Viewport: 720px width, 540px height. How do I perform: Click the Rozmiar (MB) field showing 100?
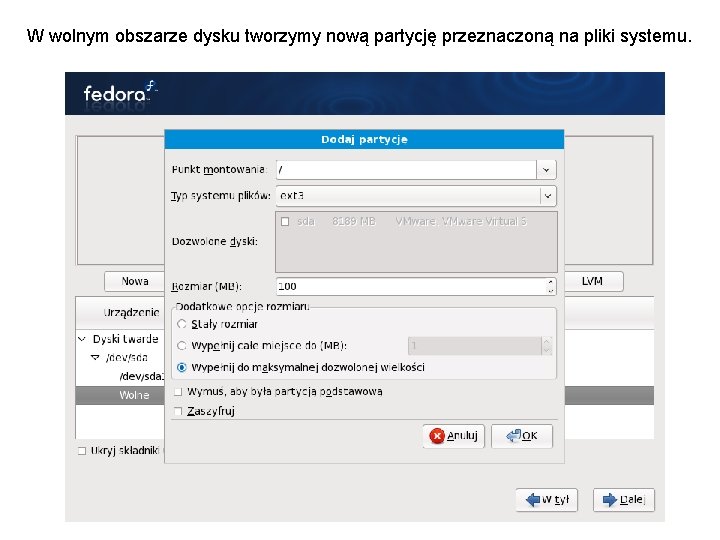[412, 287]
